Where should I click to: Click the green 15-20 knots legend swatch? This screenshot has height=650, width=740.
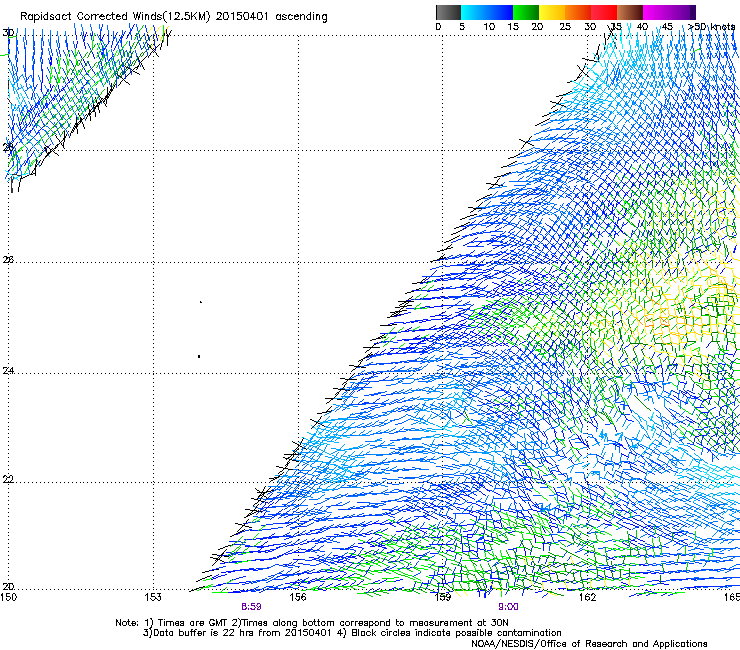[x=526, y=12]
